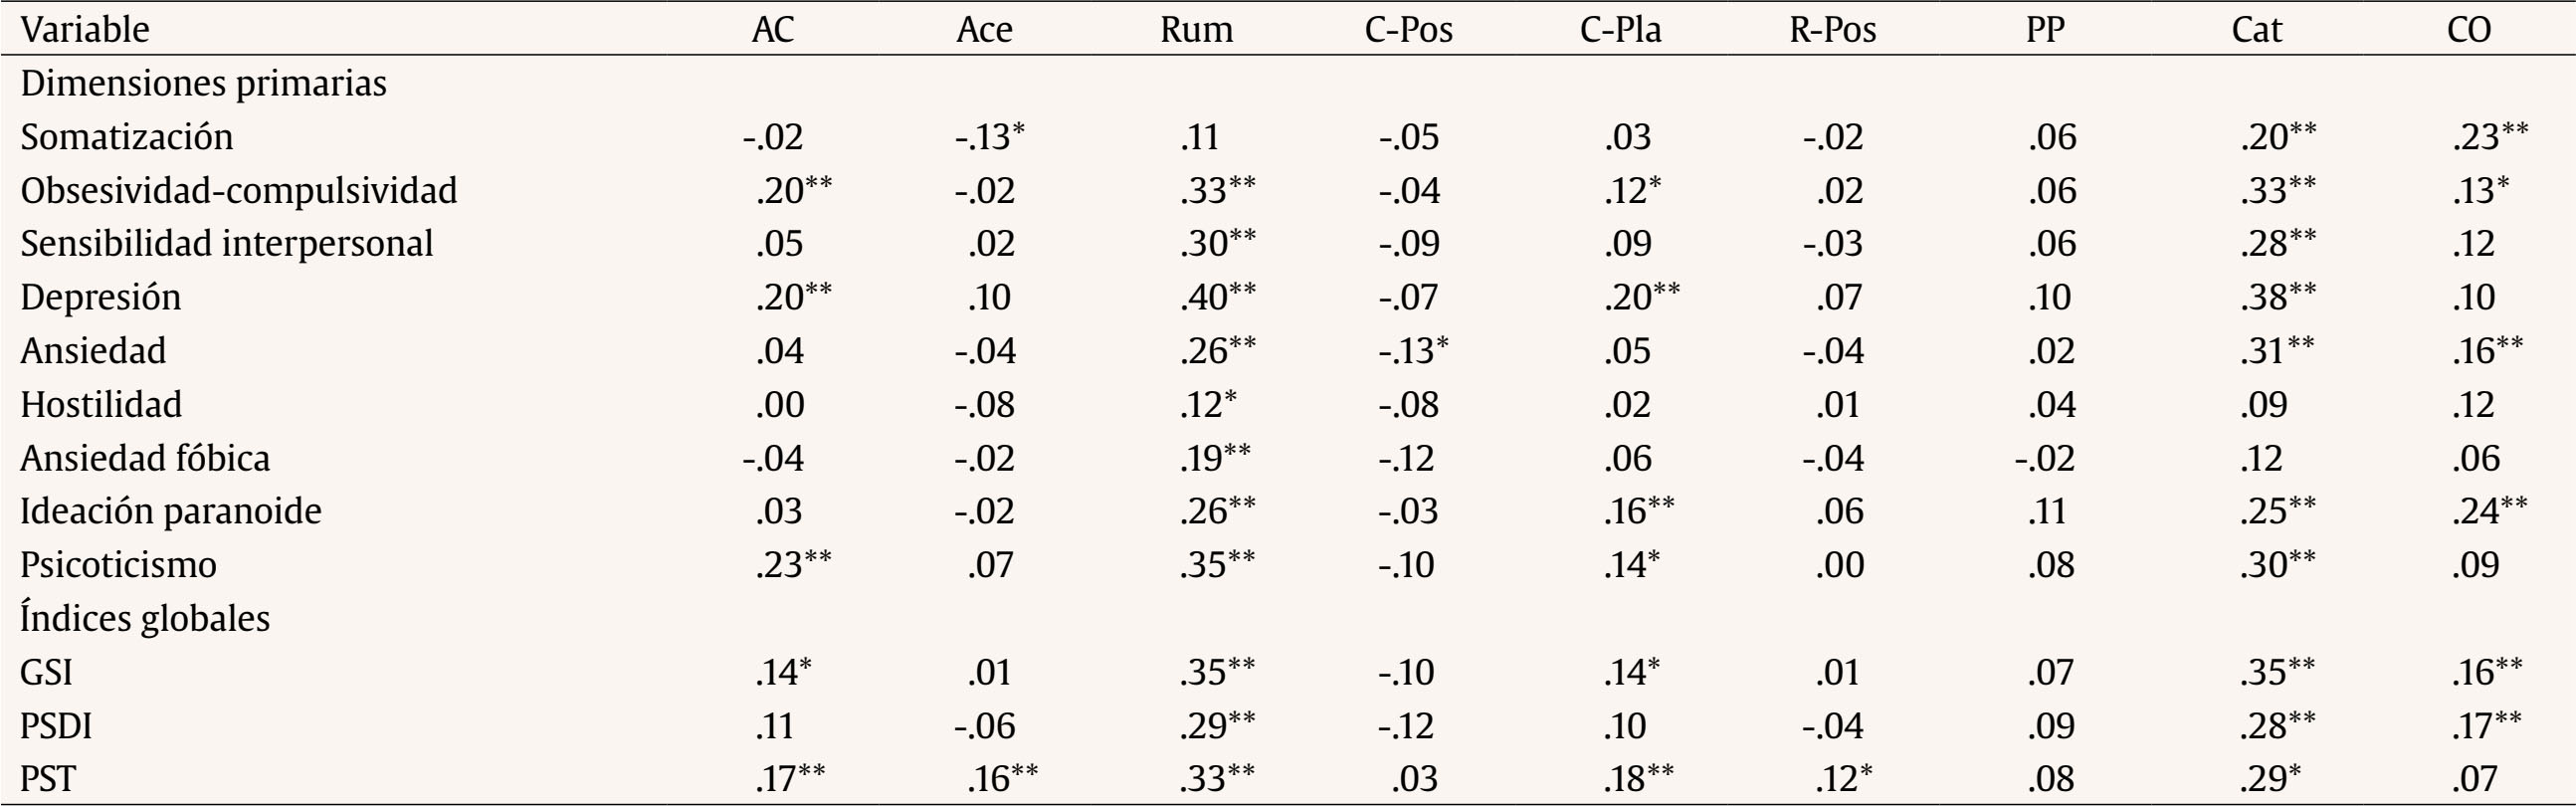Click the 'Somatización' row label
2576x806 pixels.
[126, 137]
